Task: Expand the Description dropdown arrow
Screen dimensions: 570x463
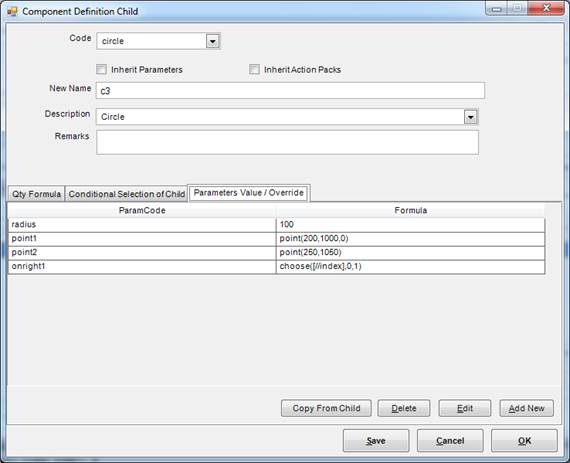Action: pyautogui.click(x=470, y=117)
